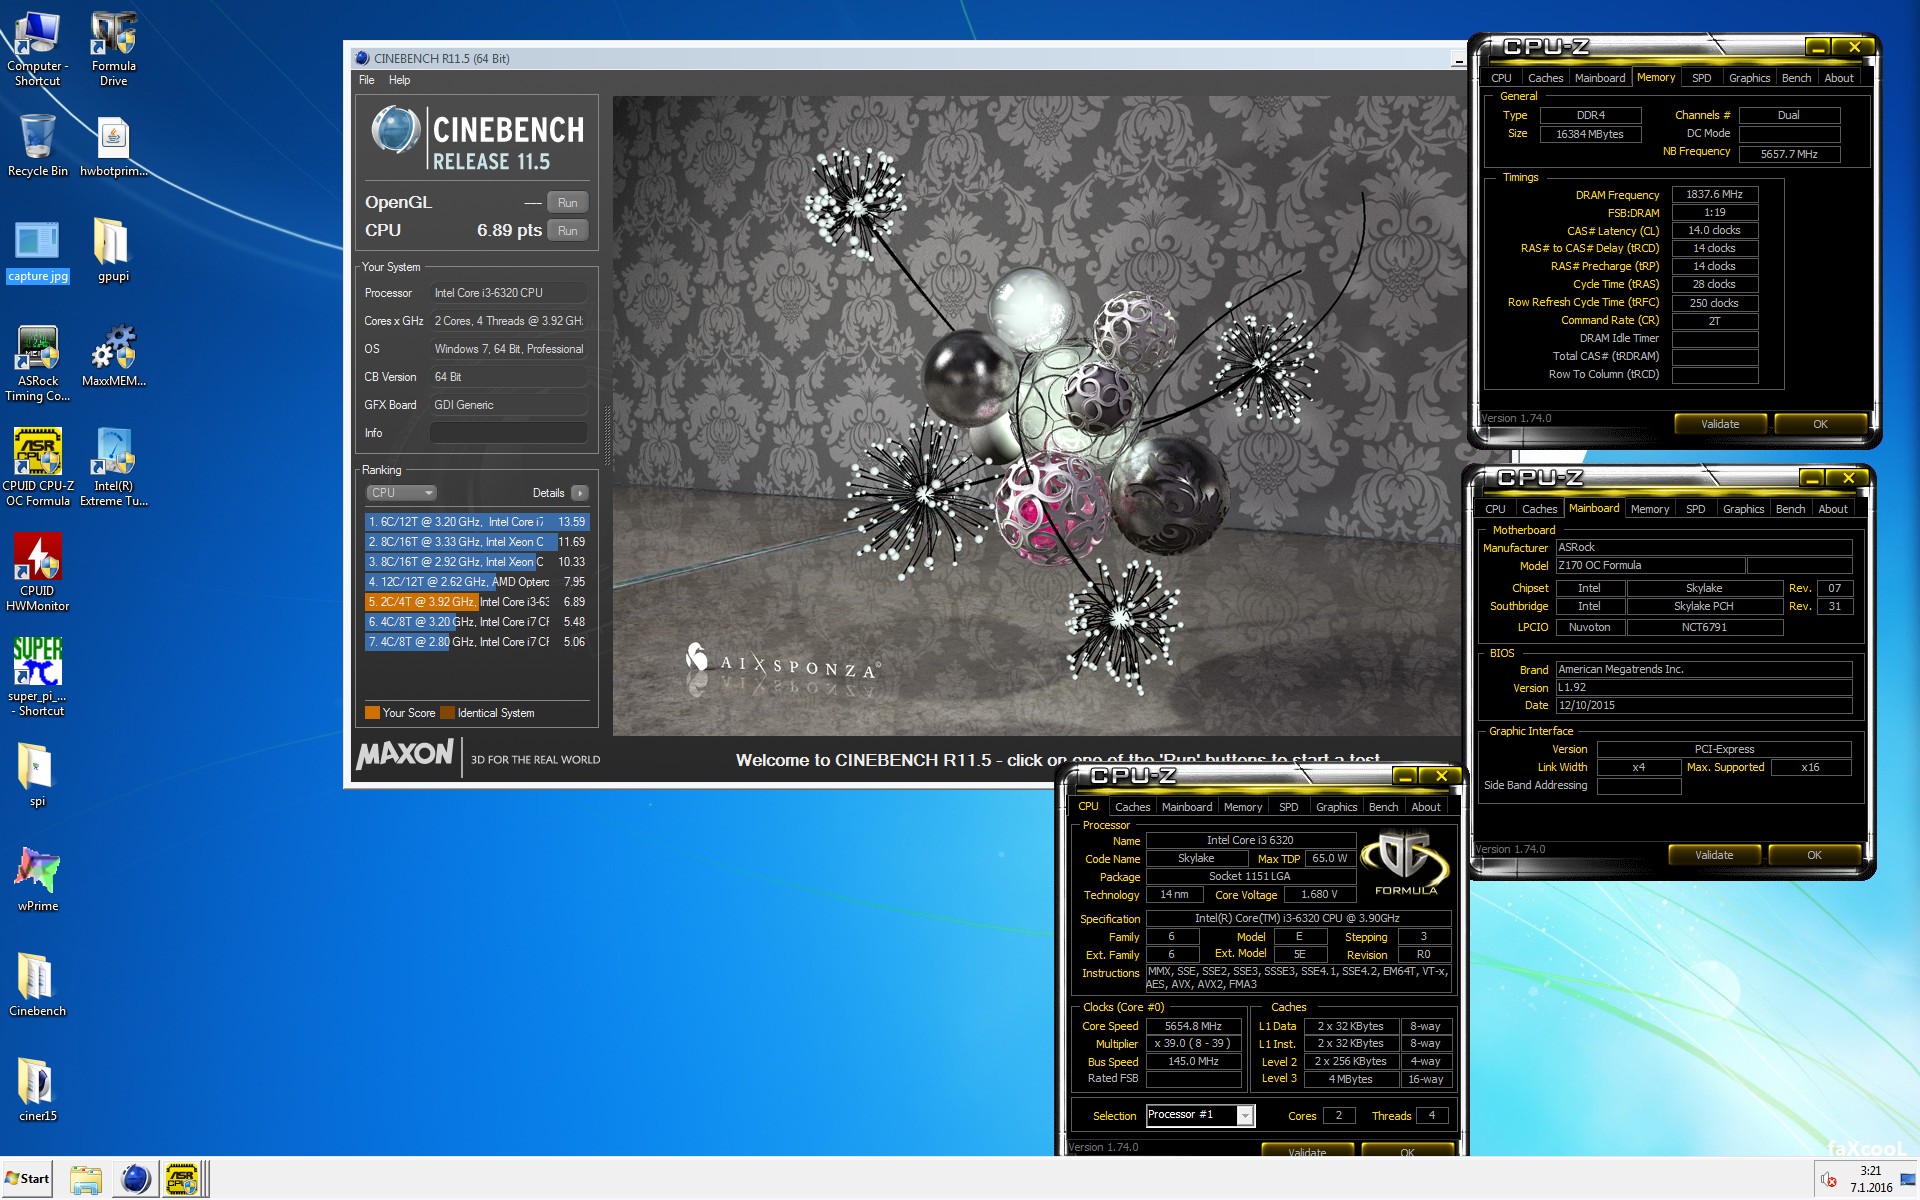Click the Z170 OC Formula model field
The height and width of the screenshot is (1200, 1920).
pyautogui.click(x=1650, y=566)
